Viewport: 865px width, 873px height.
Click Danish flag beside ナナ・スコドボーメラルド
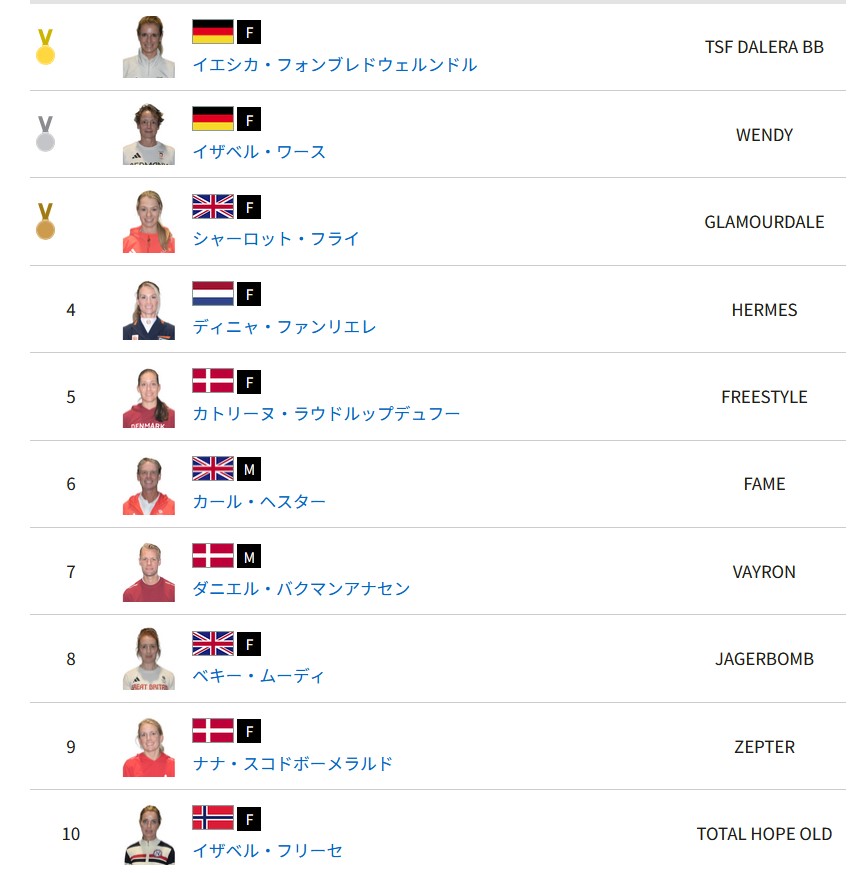pos(213,731)
